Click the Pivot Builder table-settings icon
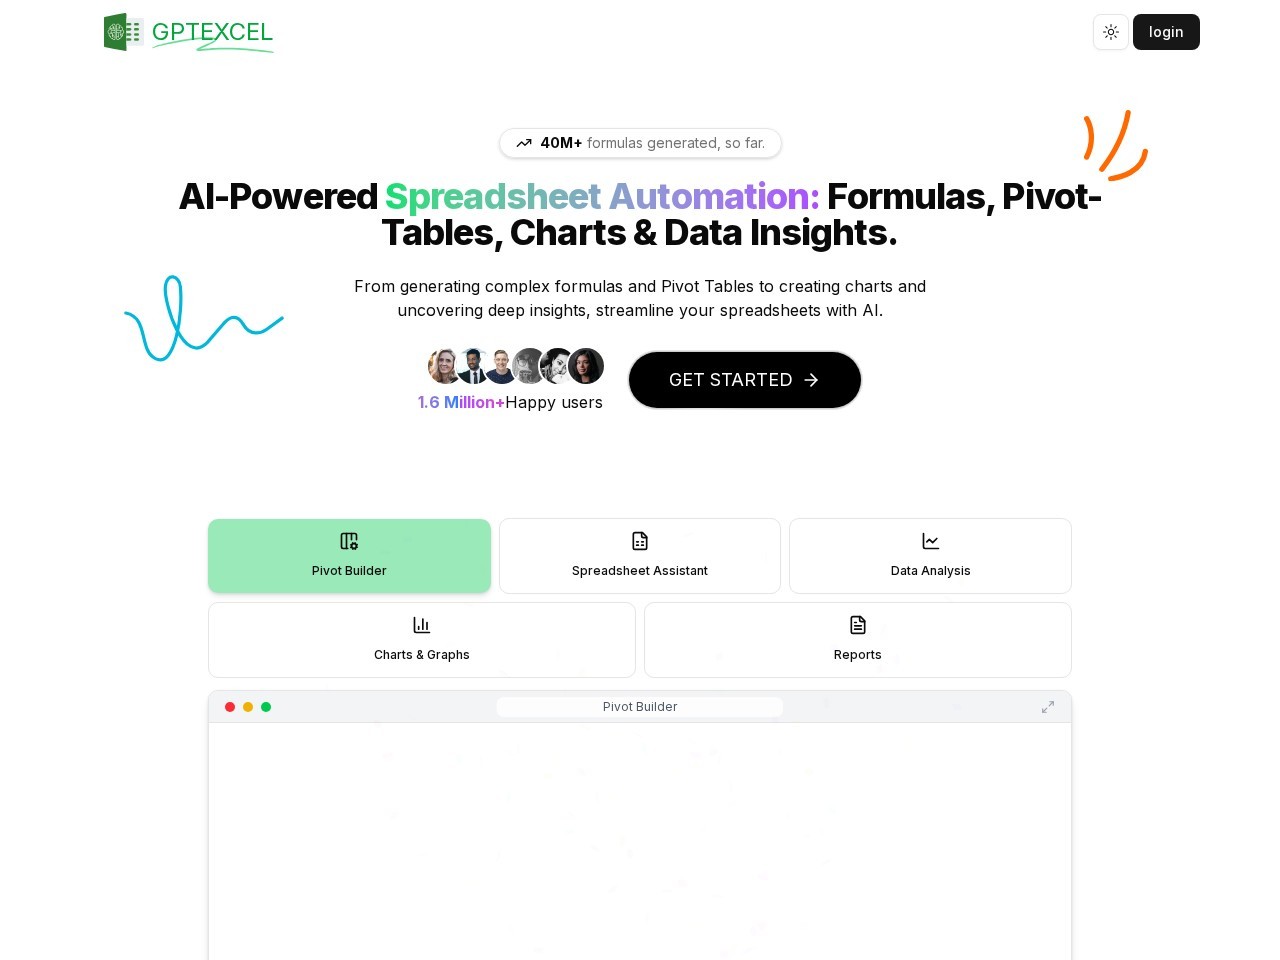The image size is (1280, 960). (349, 541)
